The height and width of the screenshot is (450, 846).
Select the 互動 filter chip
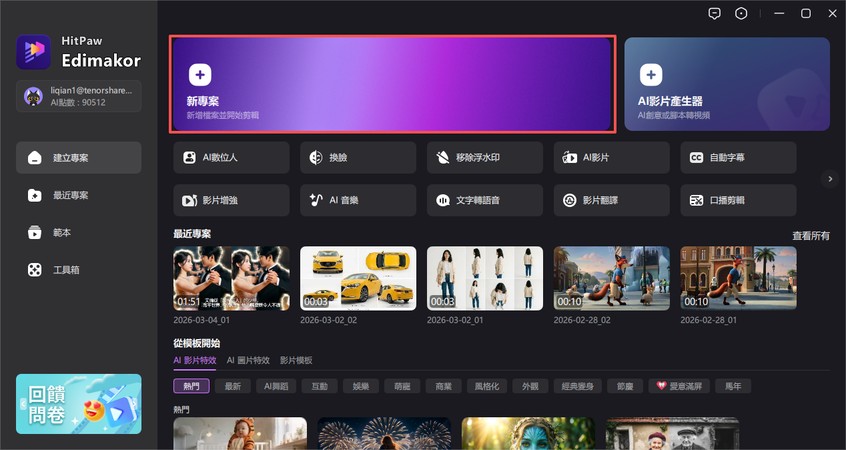(320, 386)
